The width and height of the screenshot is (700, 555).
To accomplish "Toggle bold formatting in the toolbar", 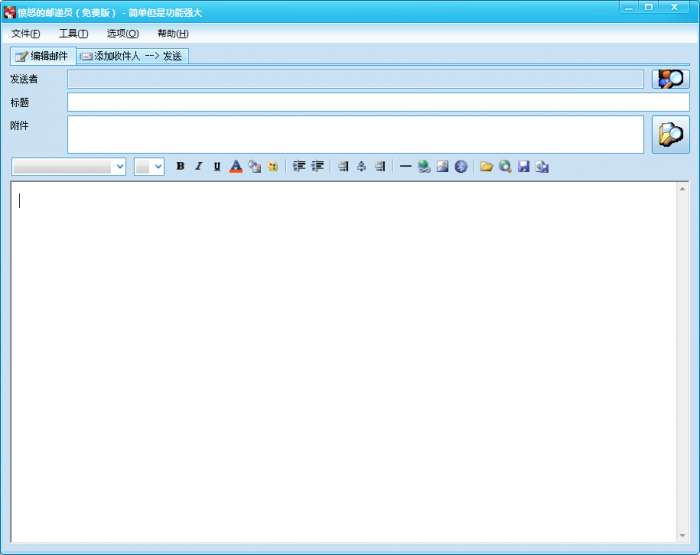I will [180, 167].
